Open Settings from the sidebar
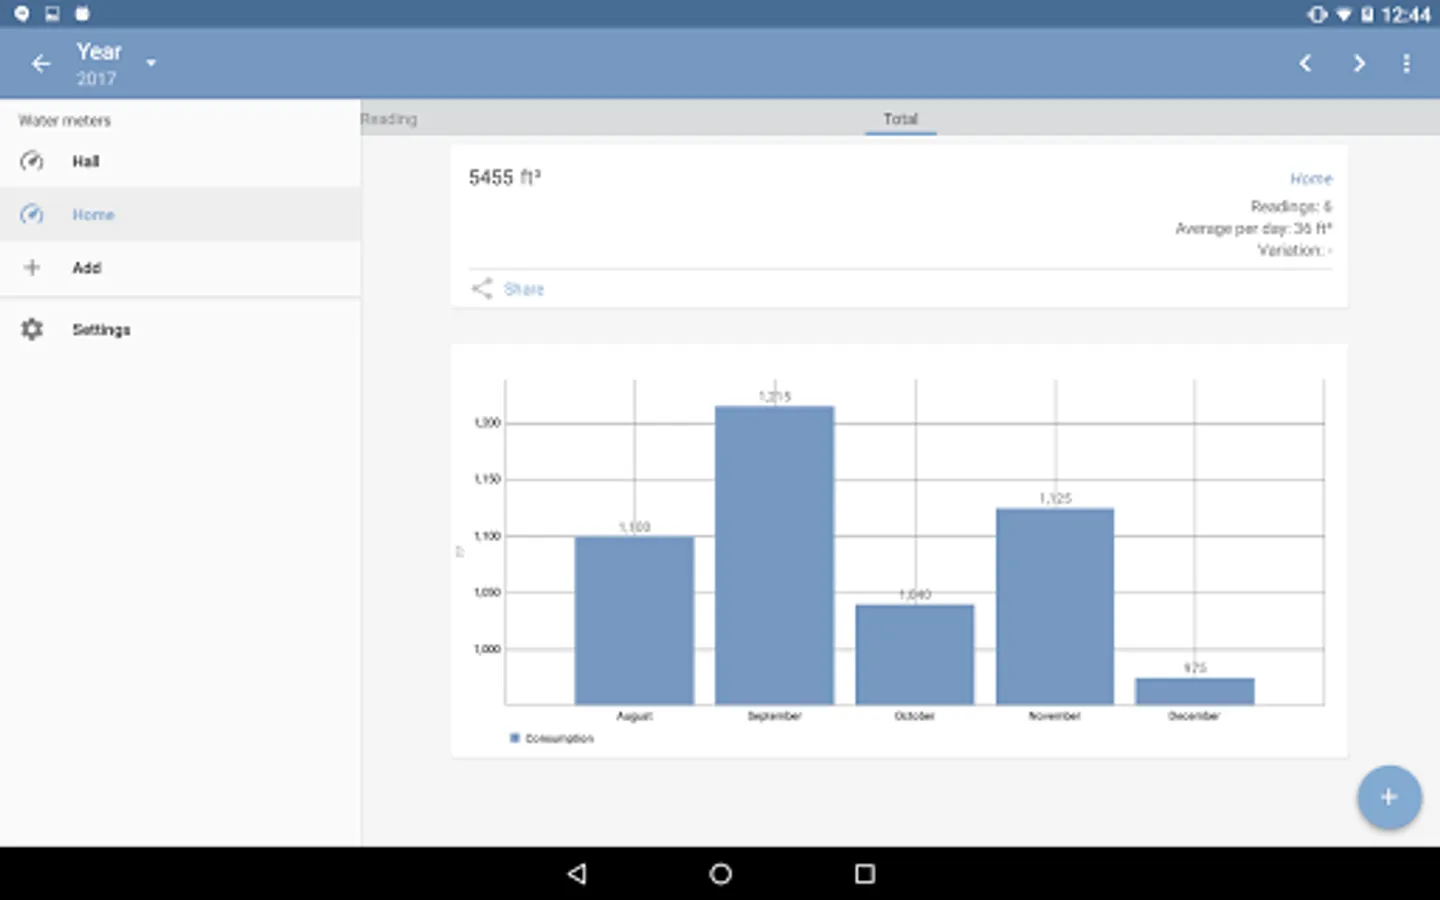This screenshot has height=900, width=1440. point(180,329)
